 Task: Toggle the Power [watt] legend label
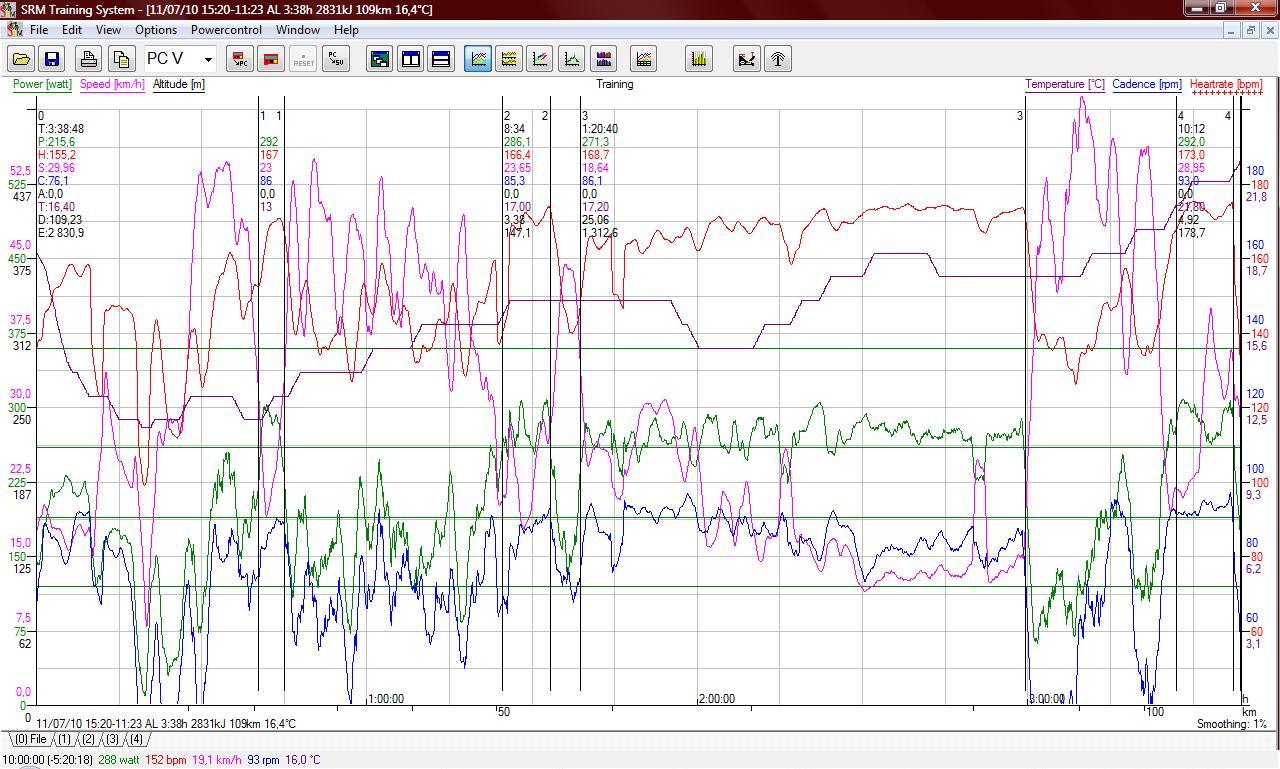point(42,84)
